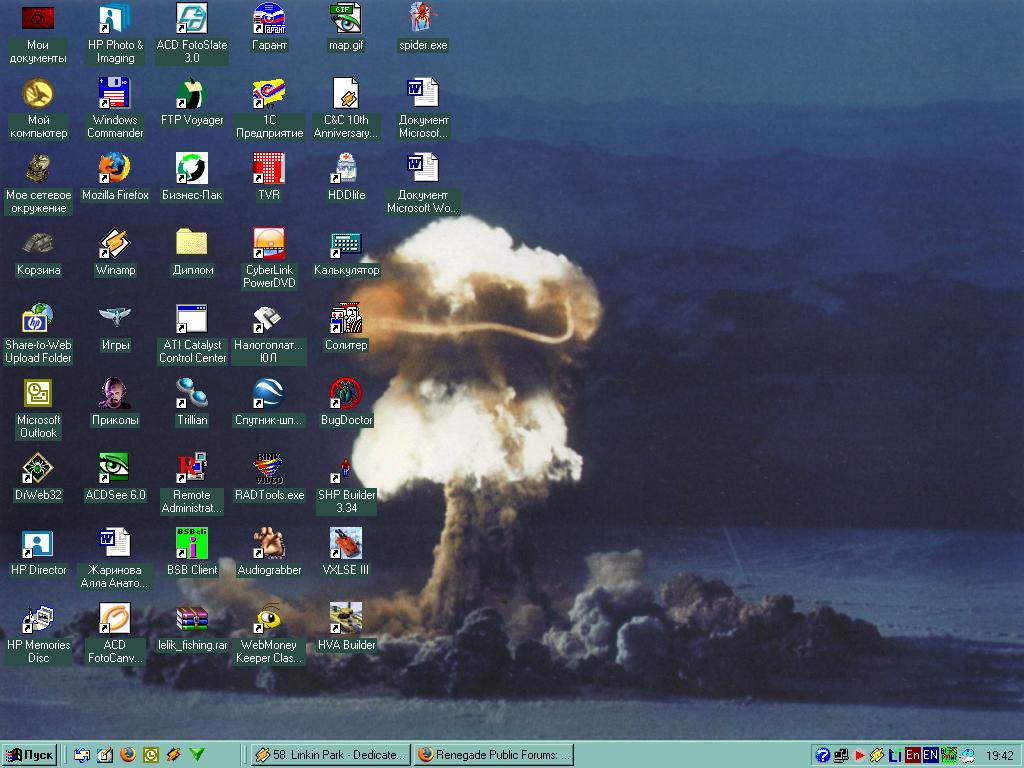The height and width of the screenshot is (768, 1024).
Task: Click the ACDSee 6.0 desktop icon
Action: 115,468
